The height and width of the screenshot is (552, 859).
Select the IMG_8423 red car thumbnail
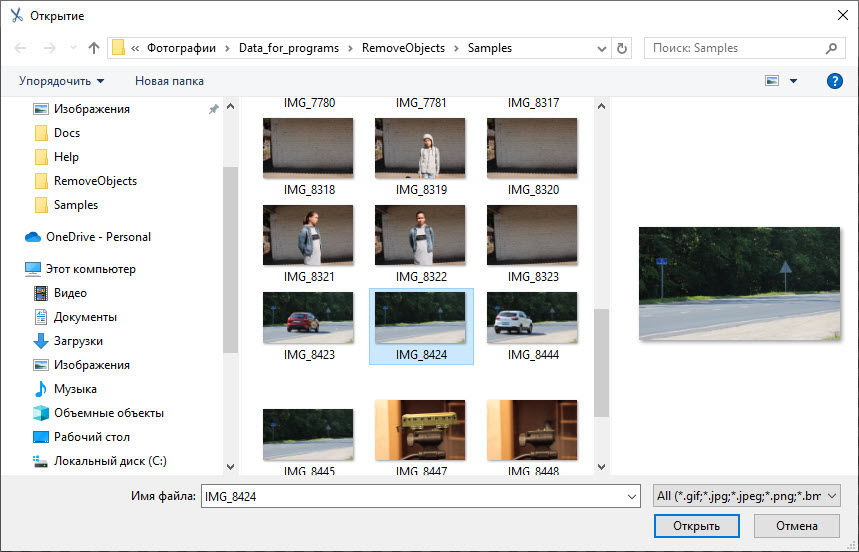[308, 320]
